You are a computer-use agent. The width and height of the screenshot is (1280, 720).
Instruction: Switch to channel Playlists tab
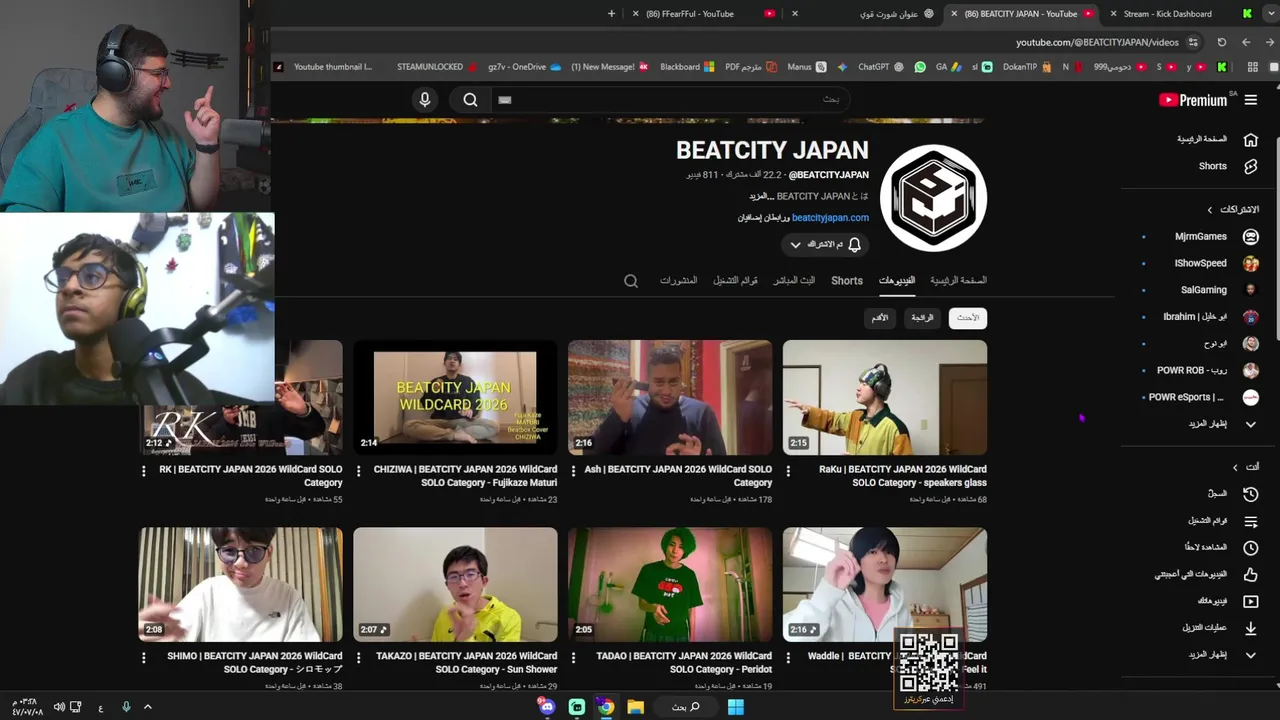735,281
